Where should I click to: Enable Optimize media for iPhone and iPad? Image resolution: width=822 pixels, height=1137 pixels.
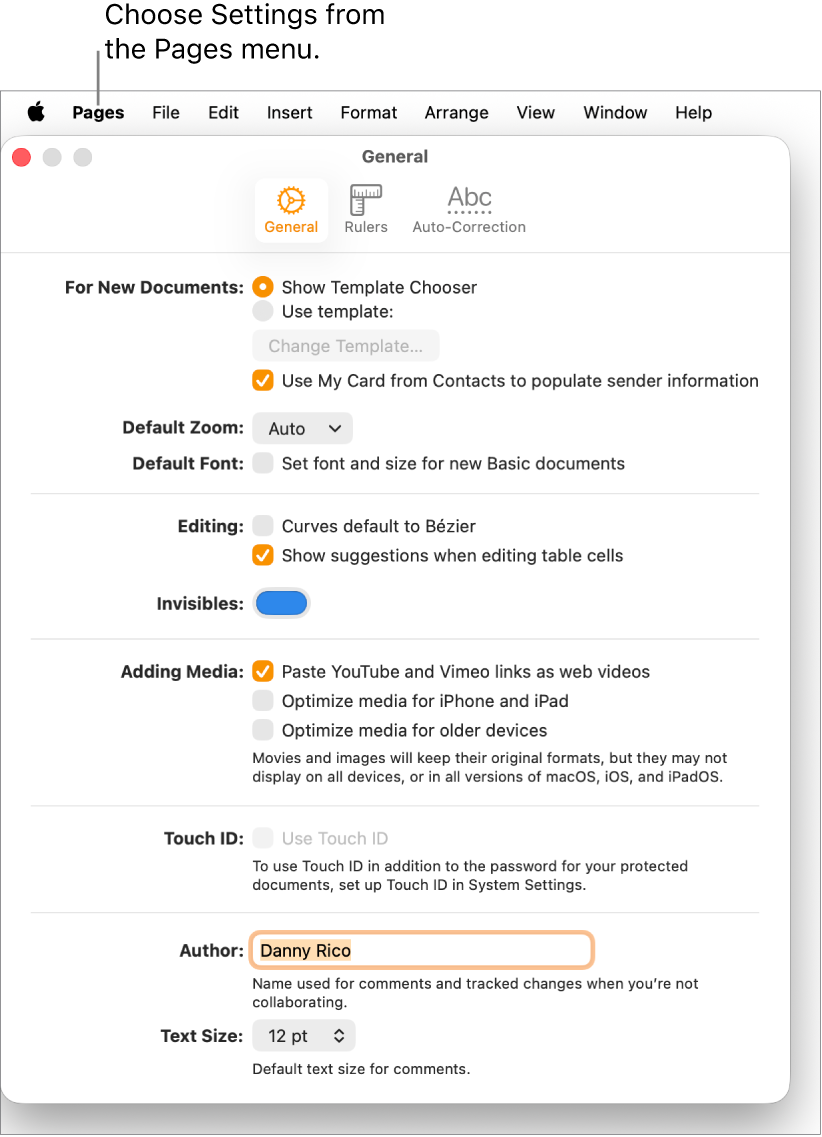point(261,701)
